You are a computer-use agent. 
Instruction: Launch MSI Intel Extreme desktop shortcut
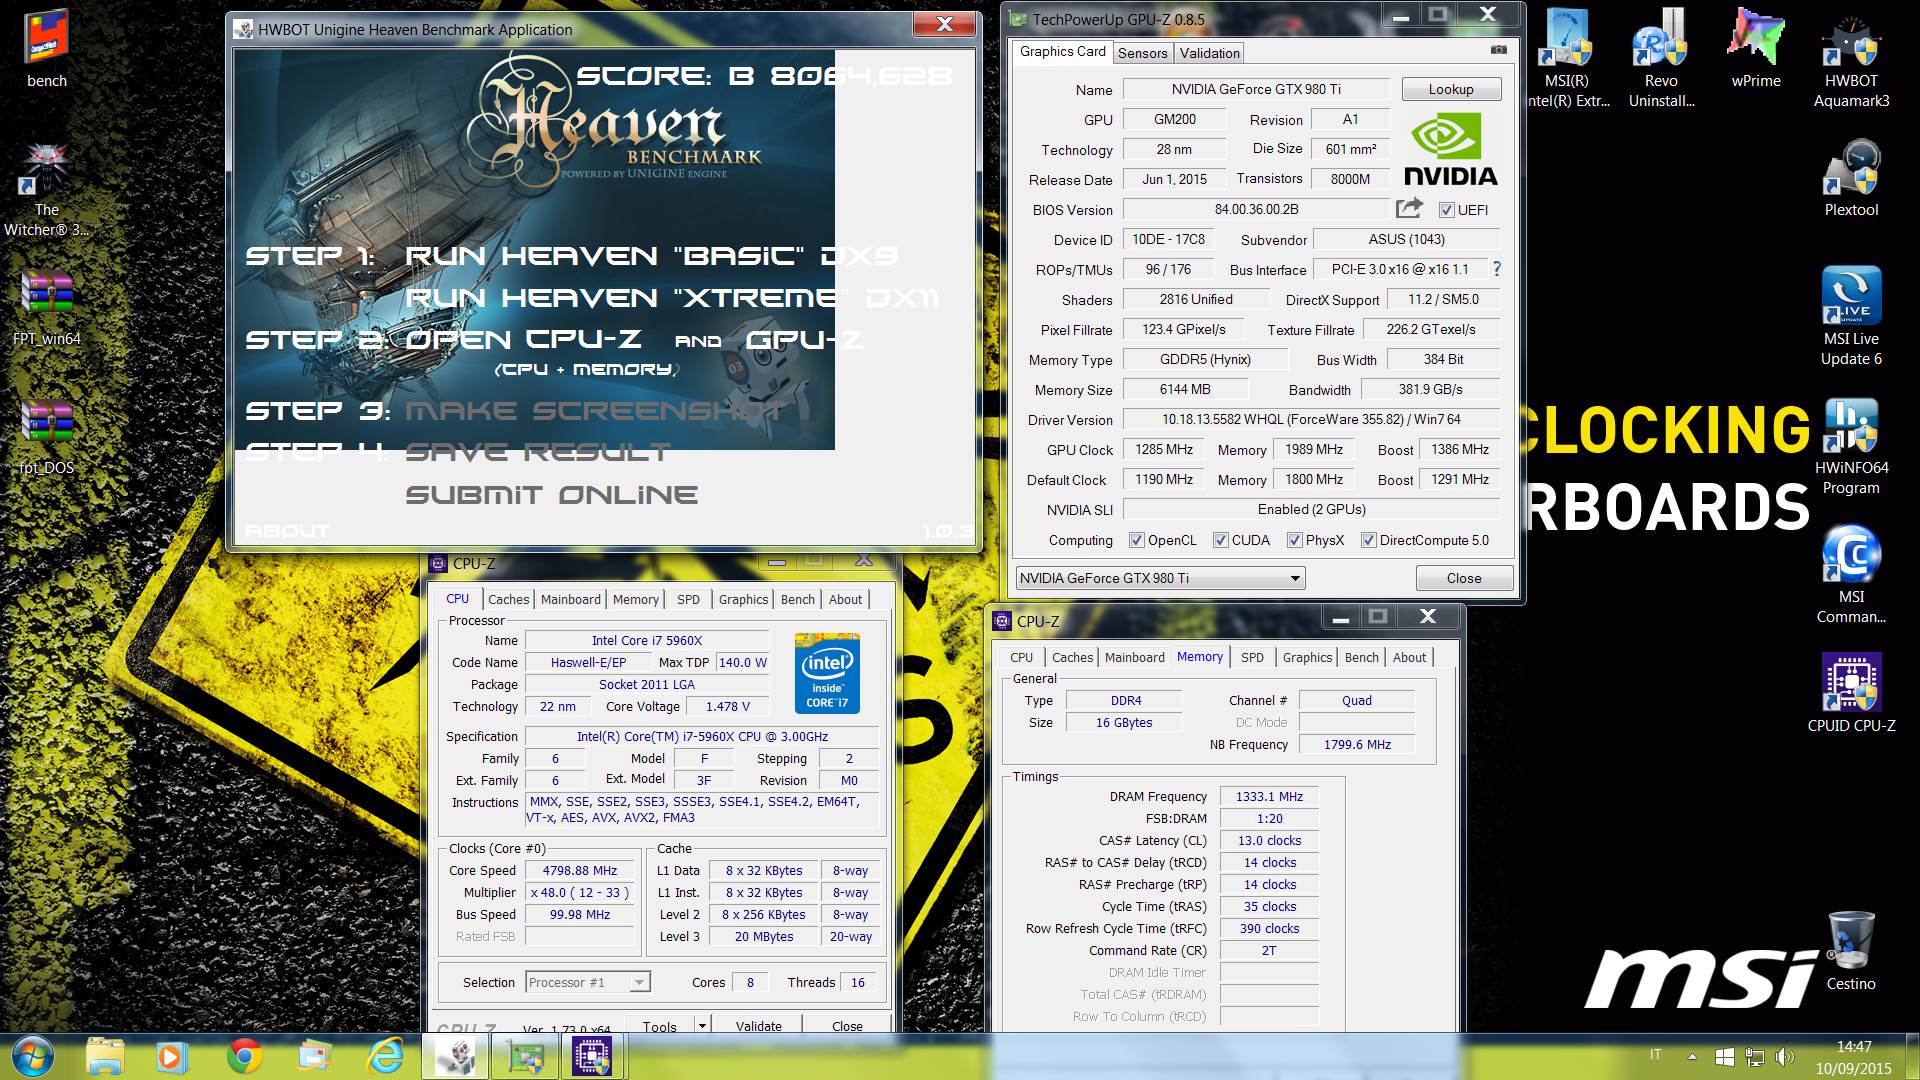point(1566,58)
